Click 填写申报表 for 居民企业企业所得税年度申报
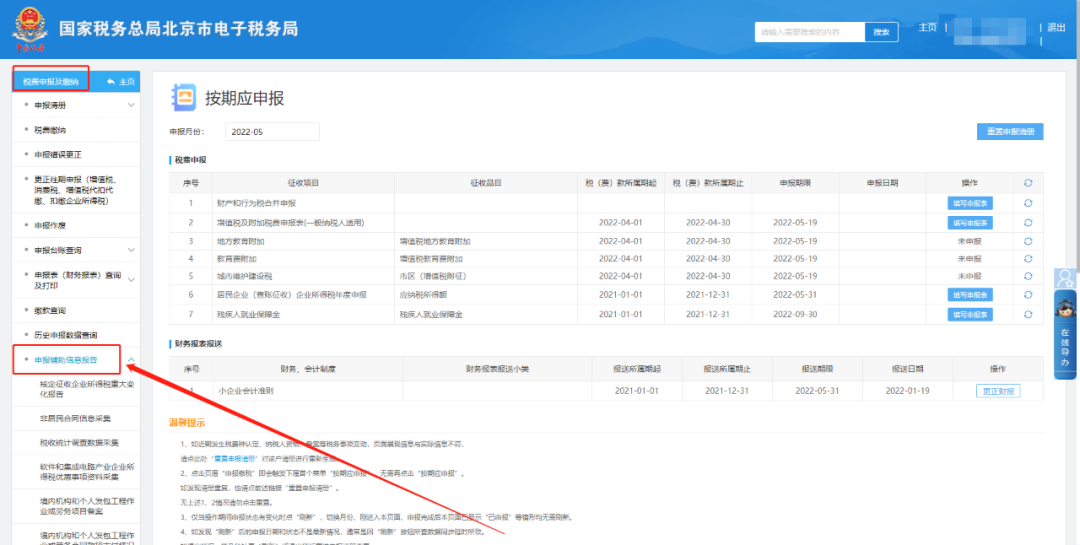 click(x=970, y=295)
